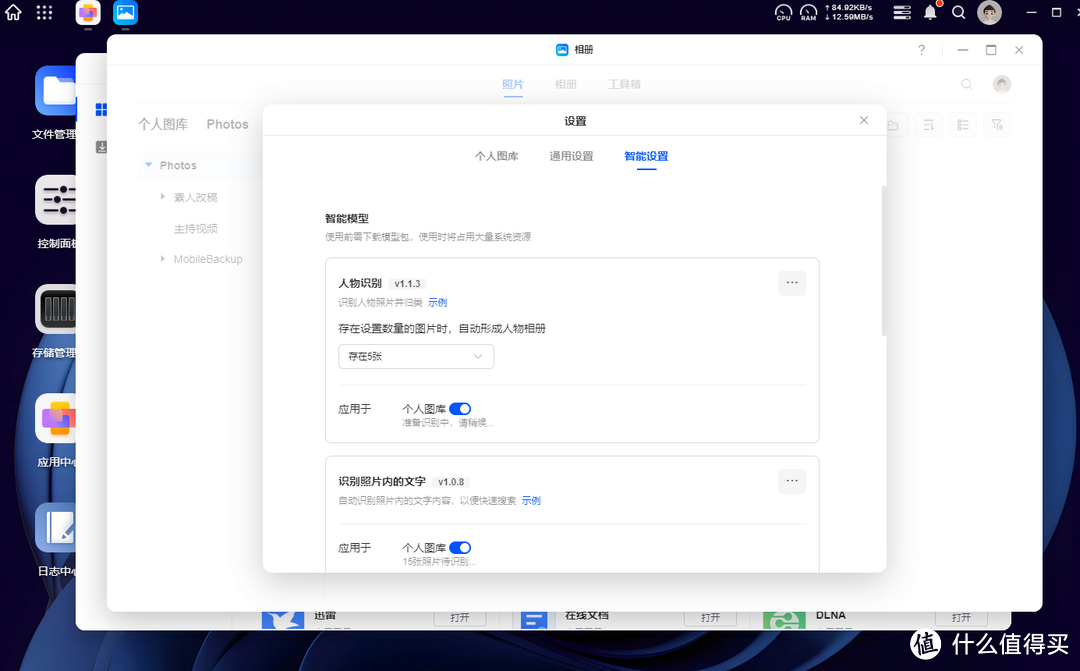
Task: Open the 存在5张 dropdown selector
Action: [x=416, y=356]
